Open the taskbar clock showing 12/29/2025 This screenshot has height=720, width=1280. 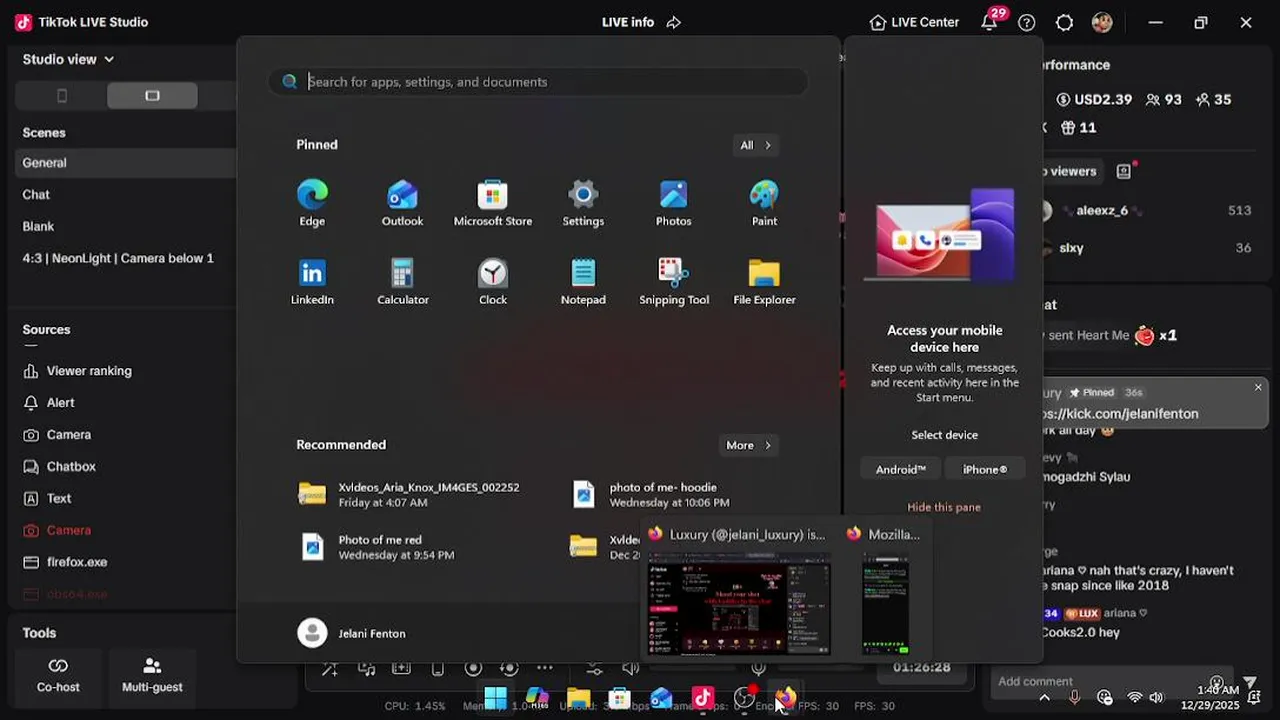pyautogui.click(x=1217, y=697)
